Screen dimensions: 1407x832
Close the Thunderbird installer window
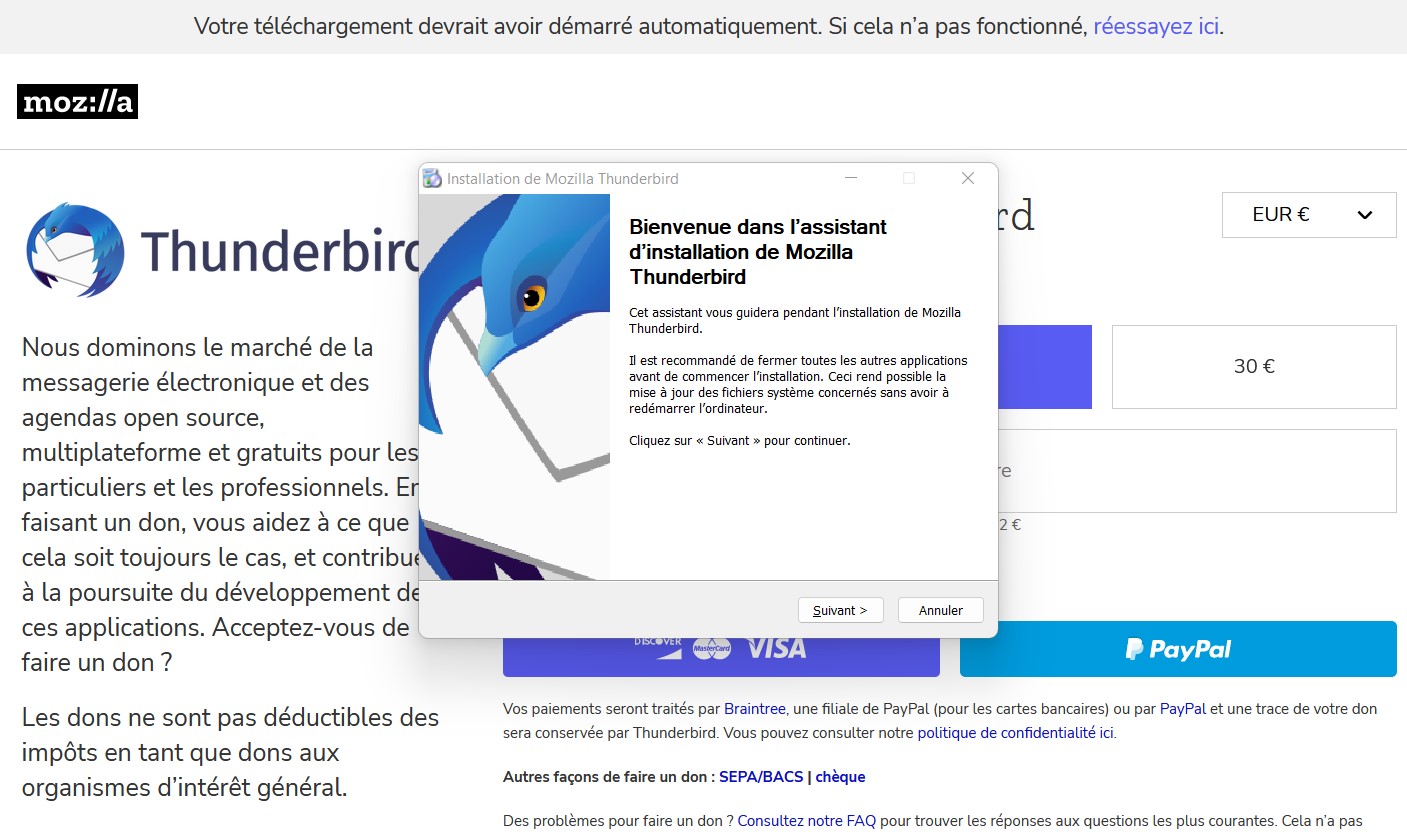(967, 178)
